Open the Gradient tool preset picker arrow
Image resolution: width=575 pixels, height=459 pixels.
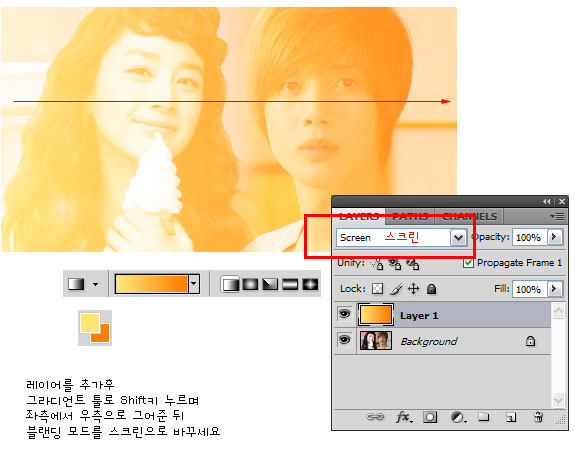(x=96, y=284)
